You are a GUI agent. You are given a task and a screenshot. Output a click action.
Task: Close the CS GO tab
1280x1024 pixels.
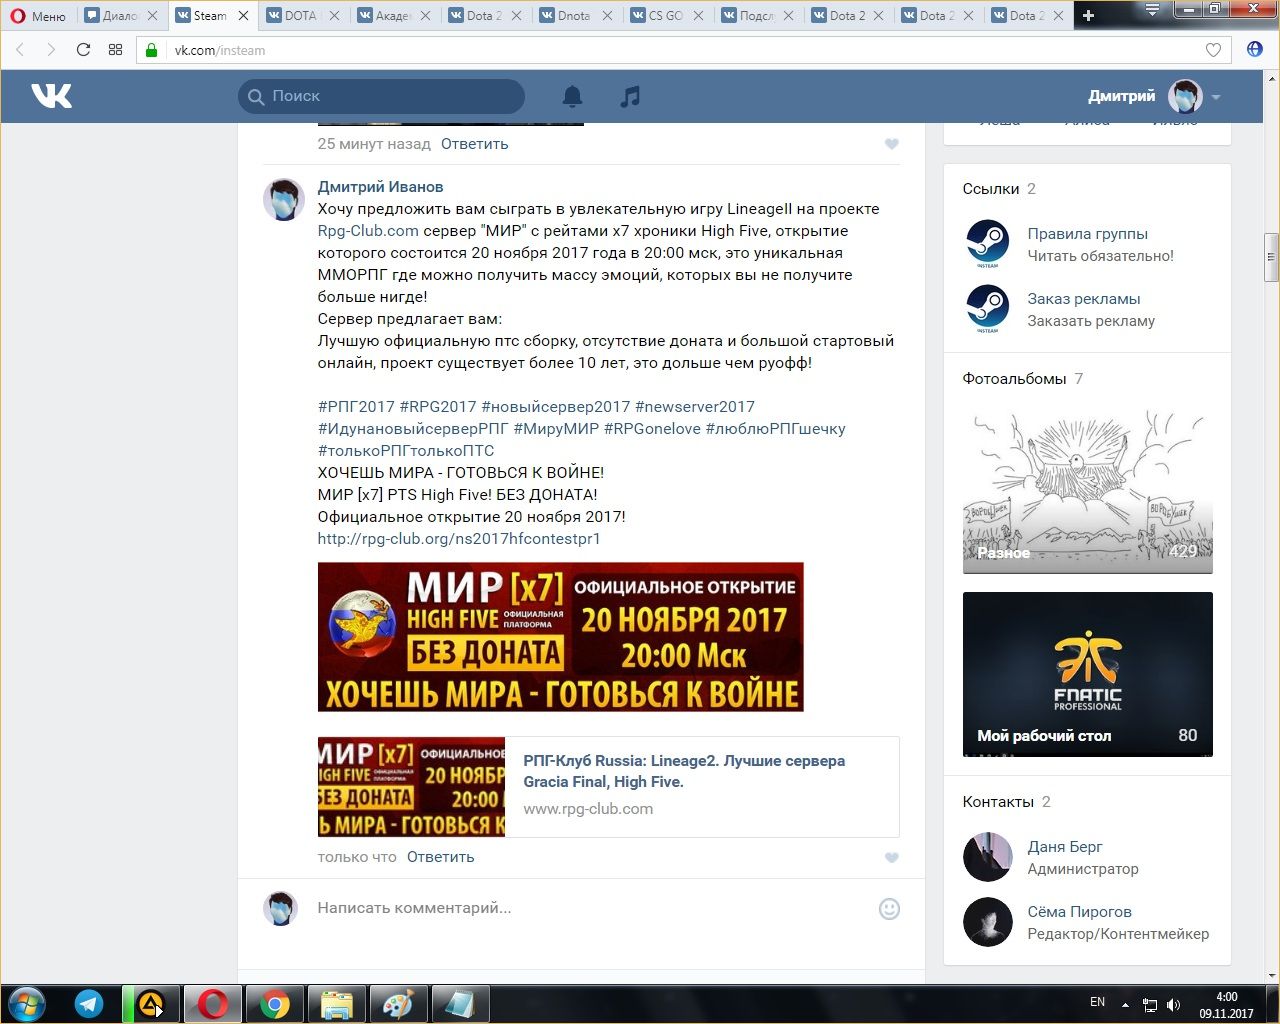[x=697, y=16]
